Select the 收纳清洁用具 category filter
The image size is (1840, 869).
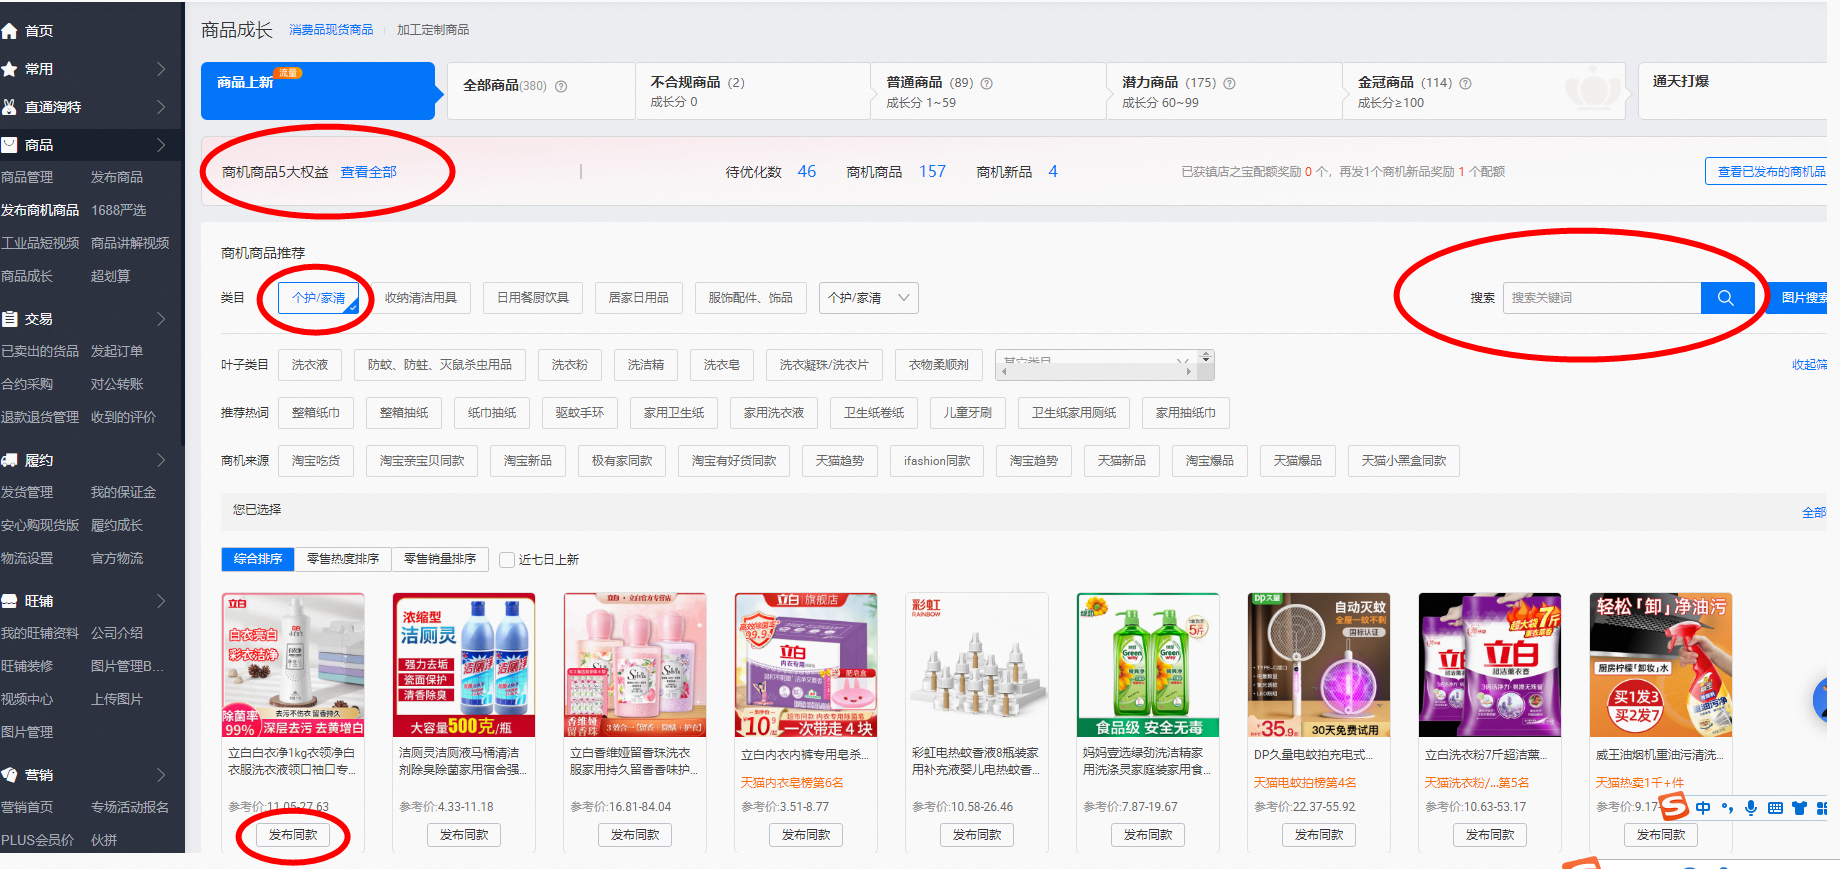point(420,298)
